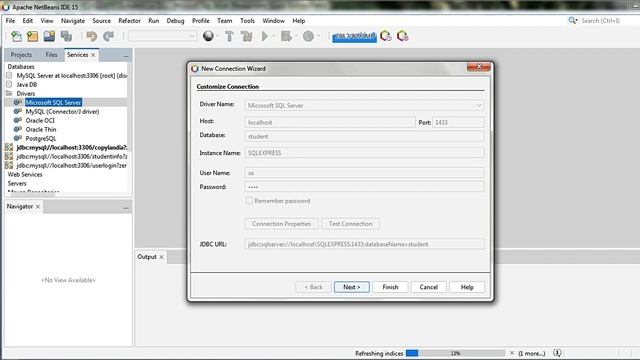Select the studentinfo JDBC connection
Viewport: 640px width, 360px height.
tap(71, 156)
